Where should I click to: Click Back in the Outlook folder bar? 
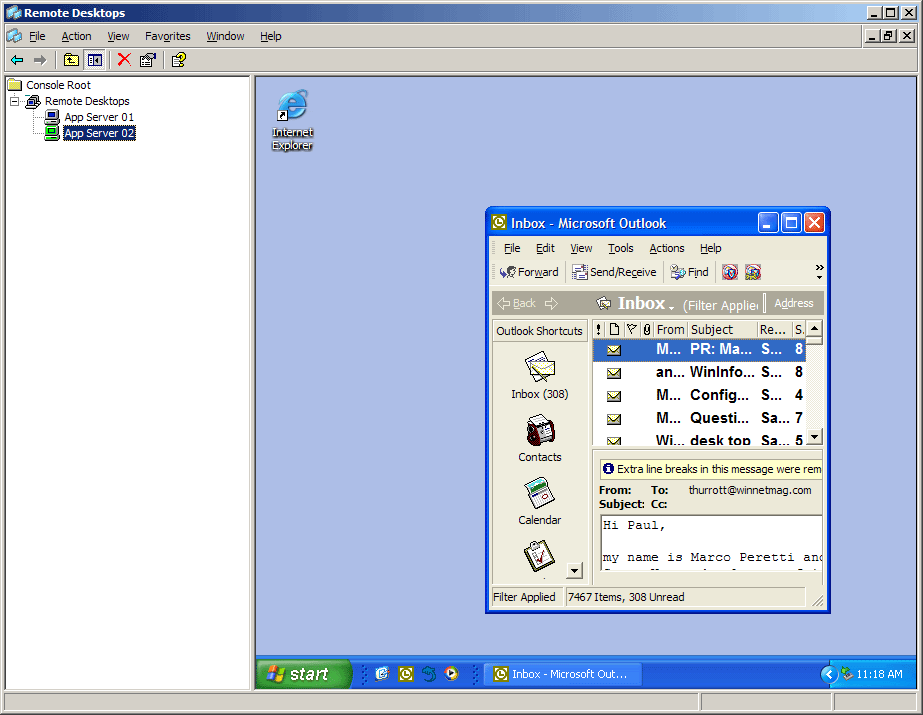(x=517, y=304)
